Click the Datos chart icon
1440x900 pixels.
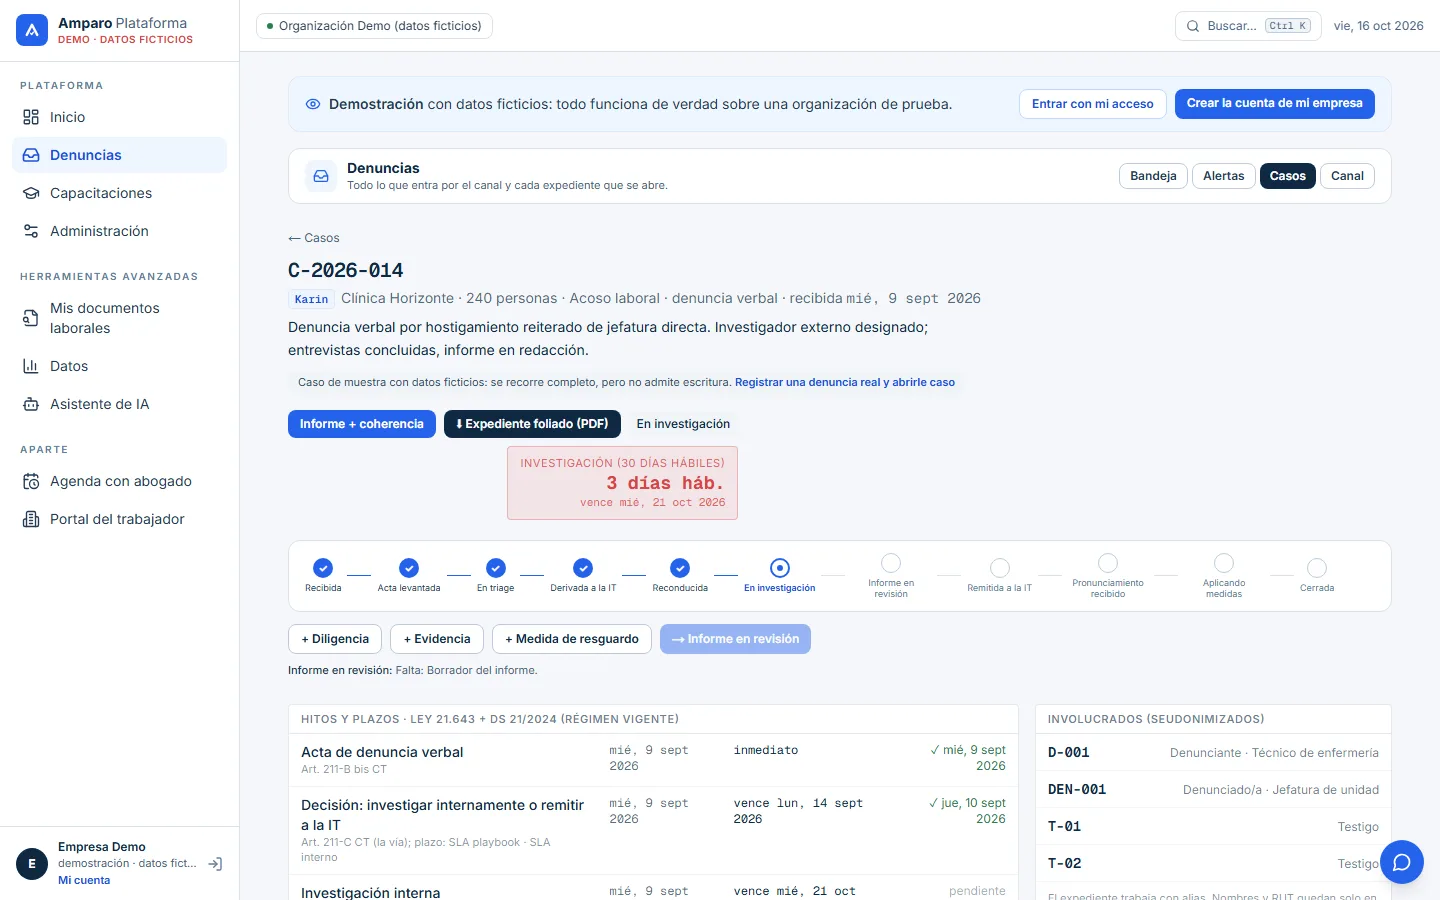click(x=31, y=366)
